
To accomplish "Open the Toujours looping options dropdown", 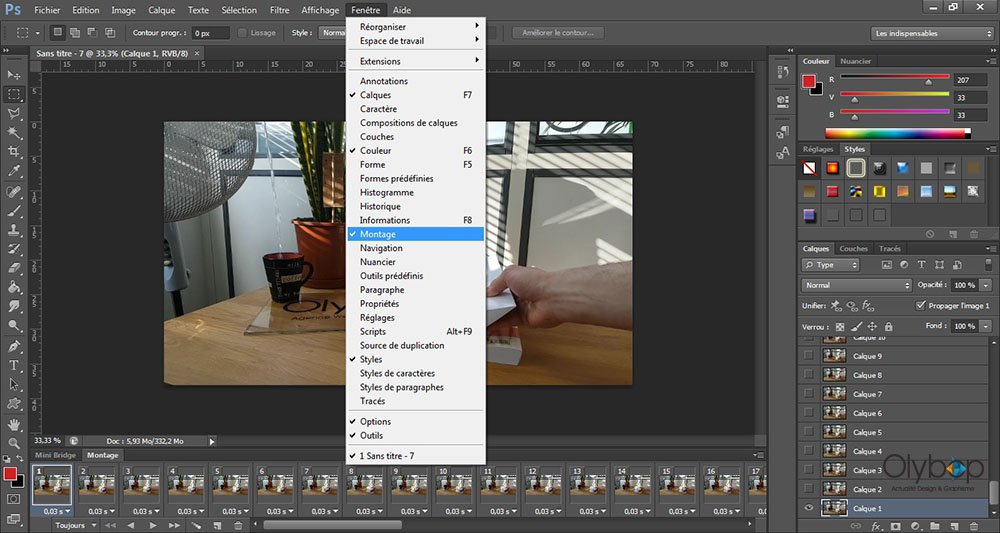I will (75, 525).
